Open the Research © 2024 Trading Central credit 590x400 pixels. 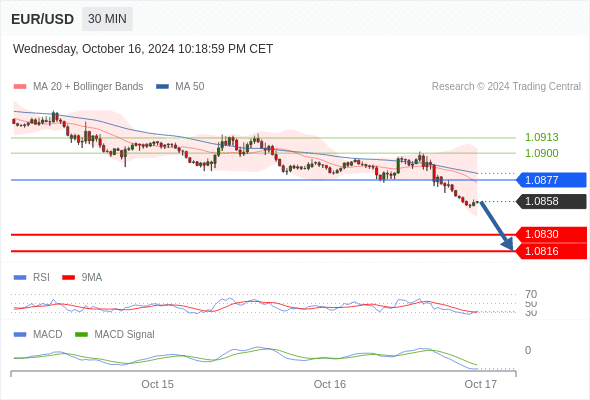506,87
